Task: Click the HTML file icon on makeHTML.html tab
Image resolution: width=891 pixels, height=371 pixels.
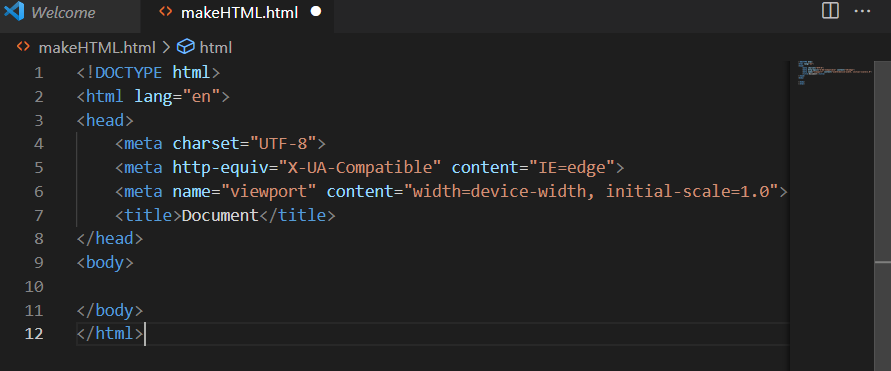Action: [166, 12]
